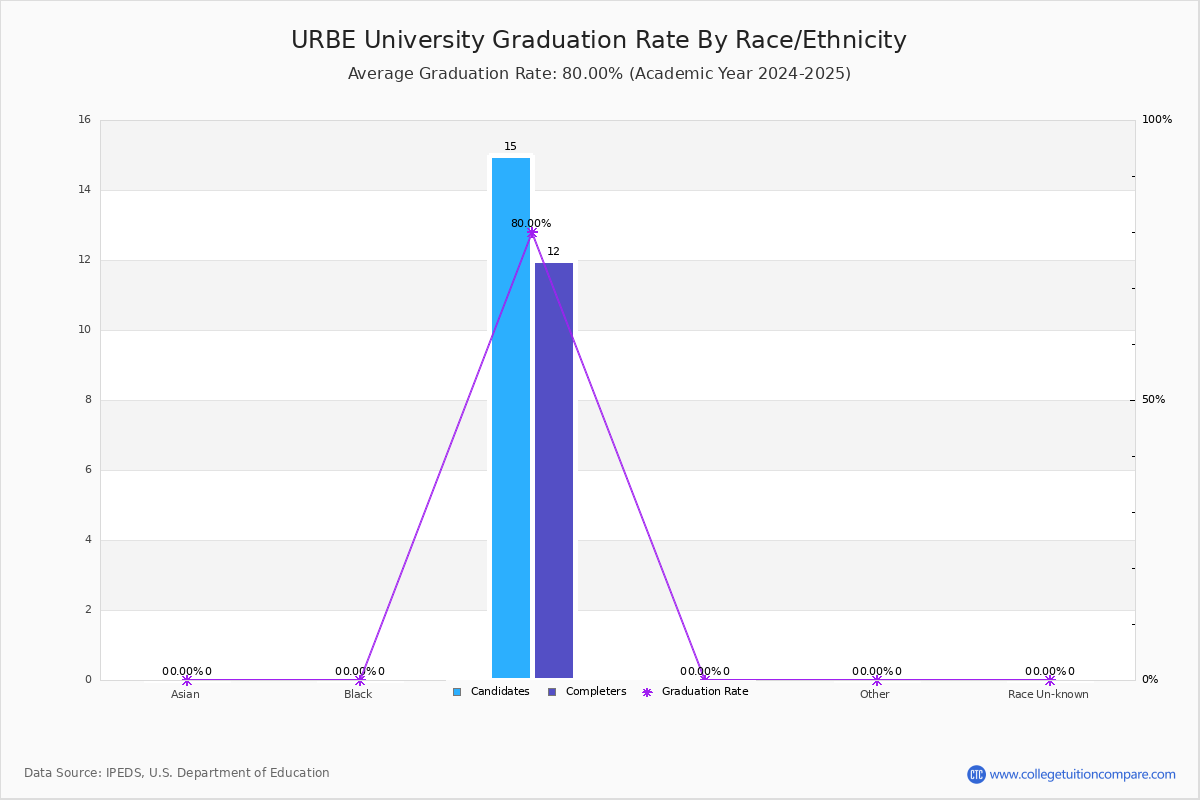Click the 80.00% graduation rate peak marker
The width and height of the screenshot is (1200, 800).
click(x=532, y=232)
